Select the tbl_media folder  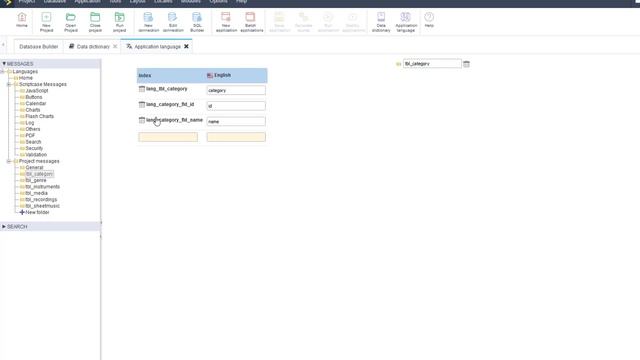(37, 193)
